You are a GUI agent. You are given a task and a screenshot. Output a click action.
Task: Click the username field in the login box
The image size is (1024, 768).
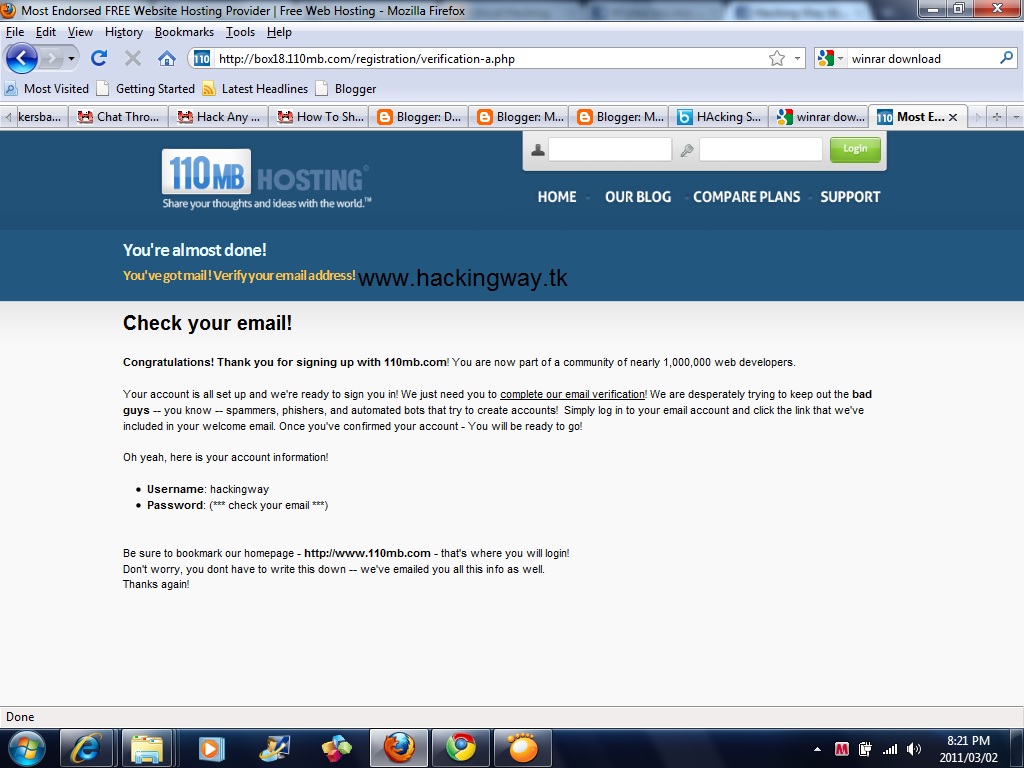tap(609, 150)
